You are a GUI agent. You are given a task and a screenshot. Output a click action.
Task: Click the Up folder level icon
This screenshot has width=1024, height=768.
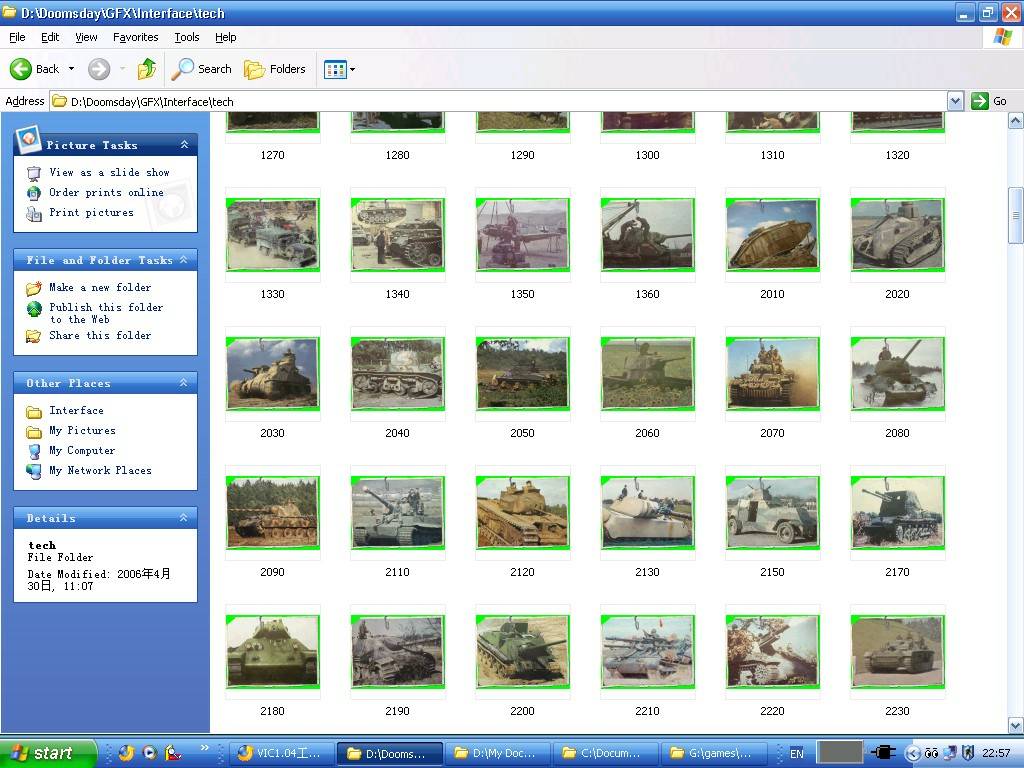pyautogui.click(x=147, y=69)
